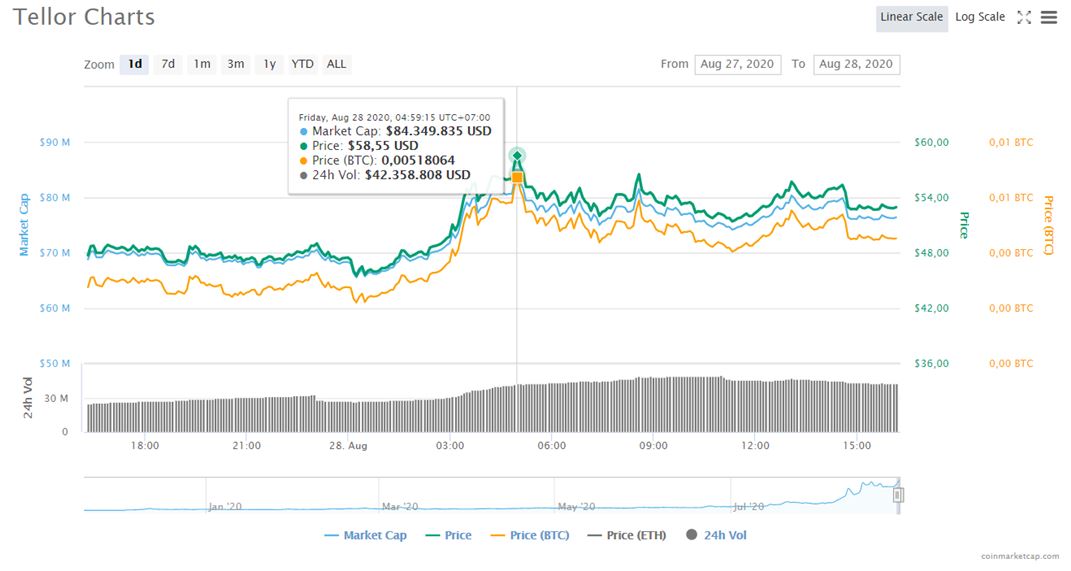Viewport: 1071px width, 571px height.
Task: Toggle Price series in legend
Action: (x=449, y=535)
